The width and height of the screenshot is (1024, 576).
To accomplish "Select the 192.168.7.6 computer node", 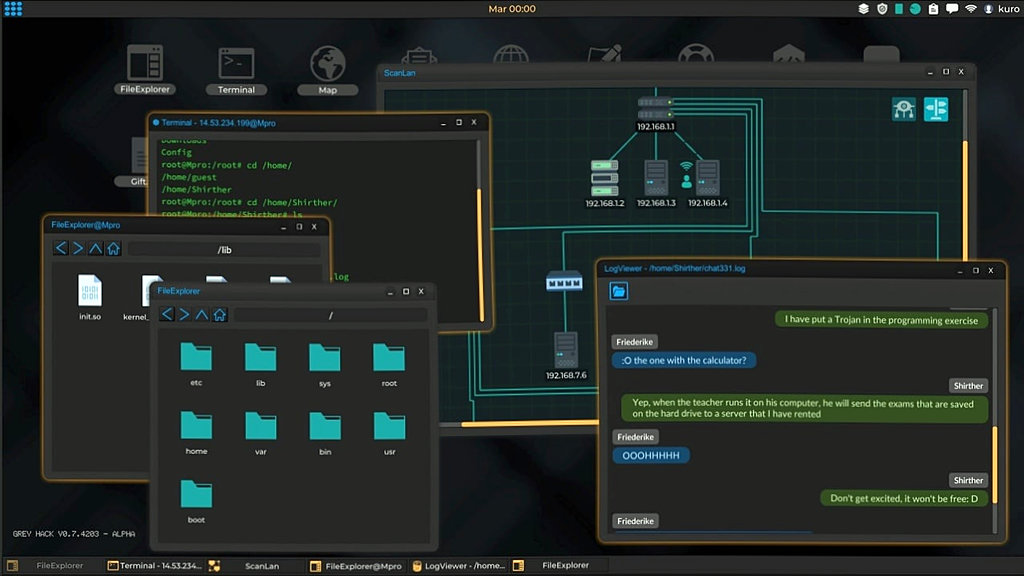I will [566, 355].
